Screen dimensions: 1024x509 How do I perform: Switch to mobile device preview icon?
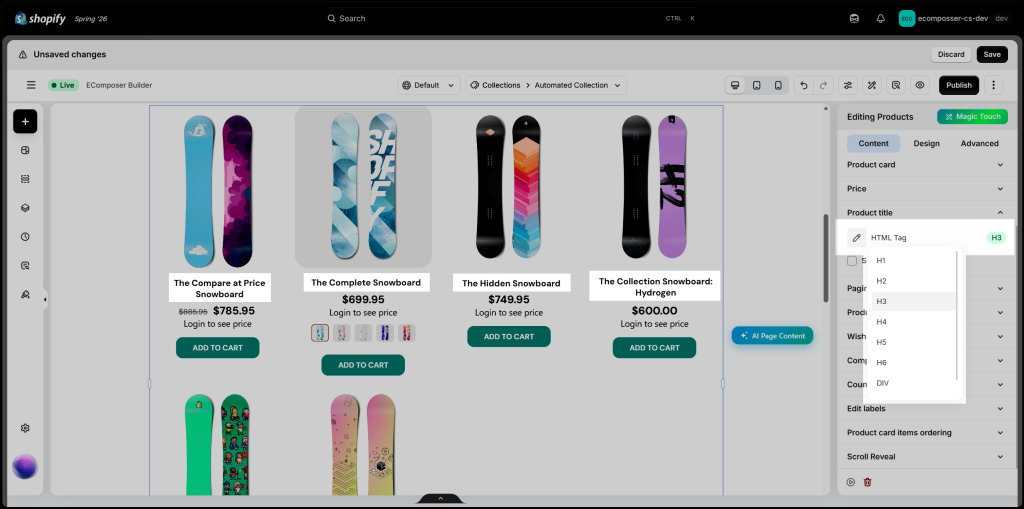(778, 85)
